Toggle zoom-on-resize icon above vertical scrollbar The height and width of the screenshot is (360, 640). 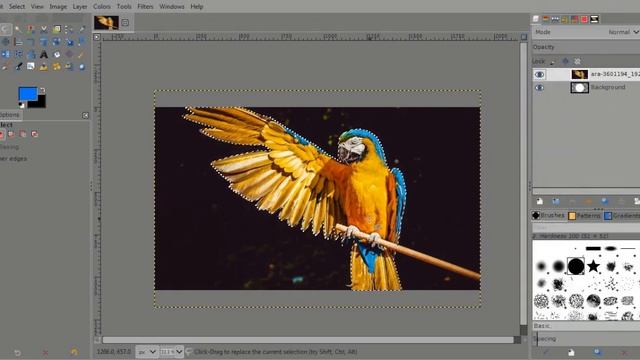524,37
